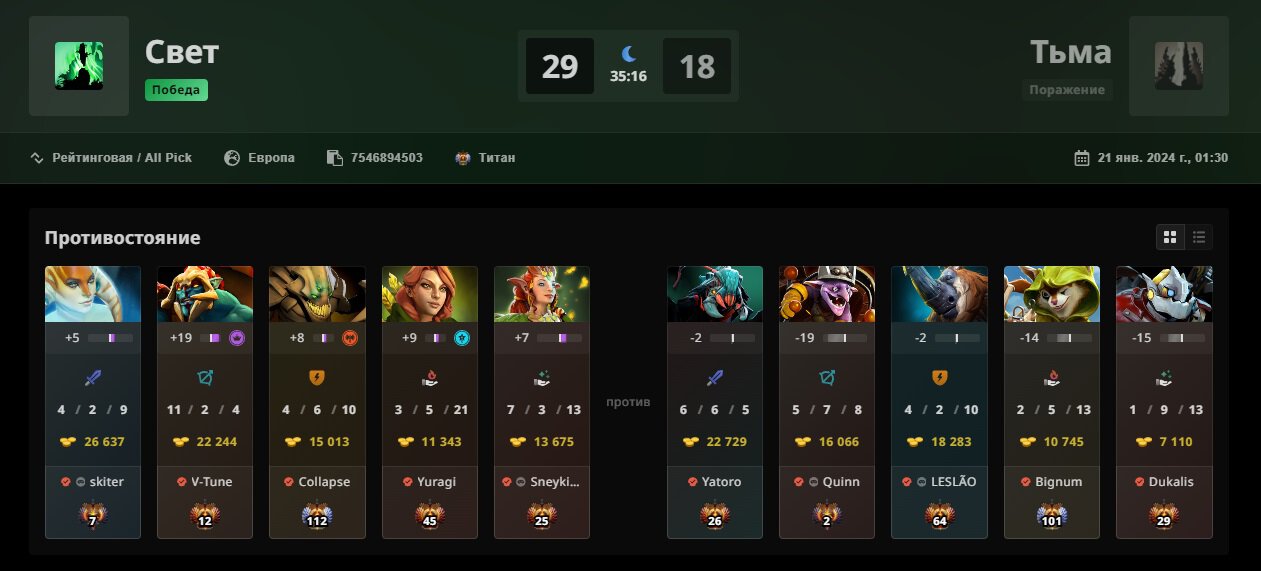Click the Рейтинговая / All Pick mode label
The width and height of the screenshot is (1261, 571).
pos(122,158)
